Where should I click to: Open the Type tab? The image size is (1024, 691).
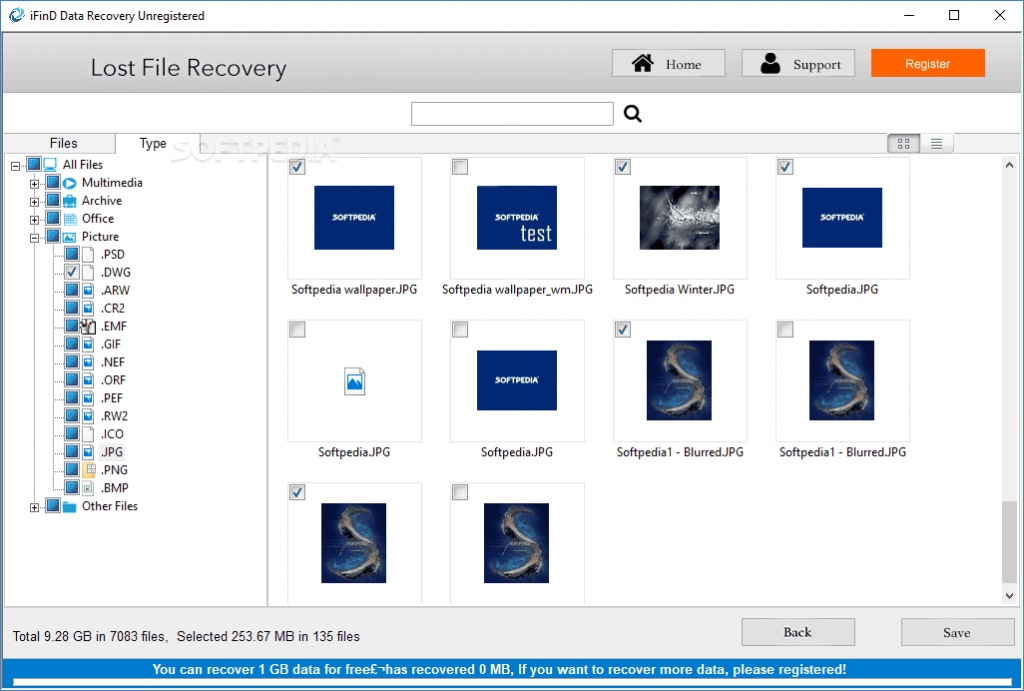click(x=153, y=143)
